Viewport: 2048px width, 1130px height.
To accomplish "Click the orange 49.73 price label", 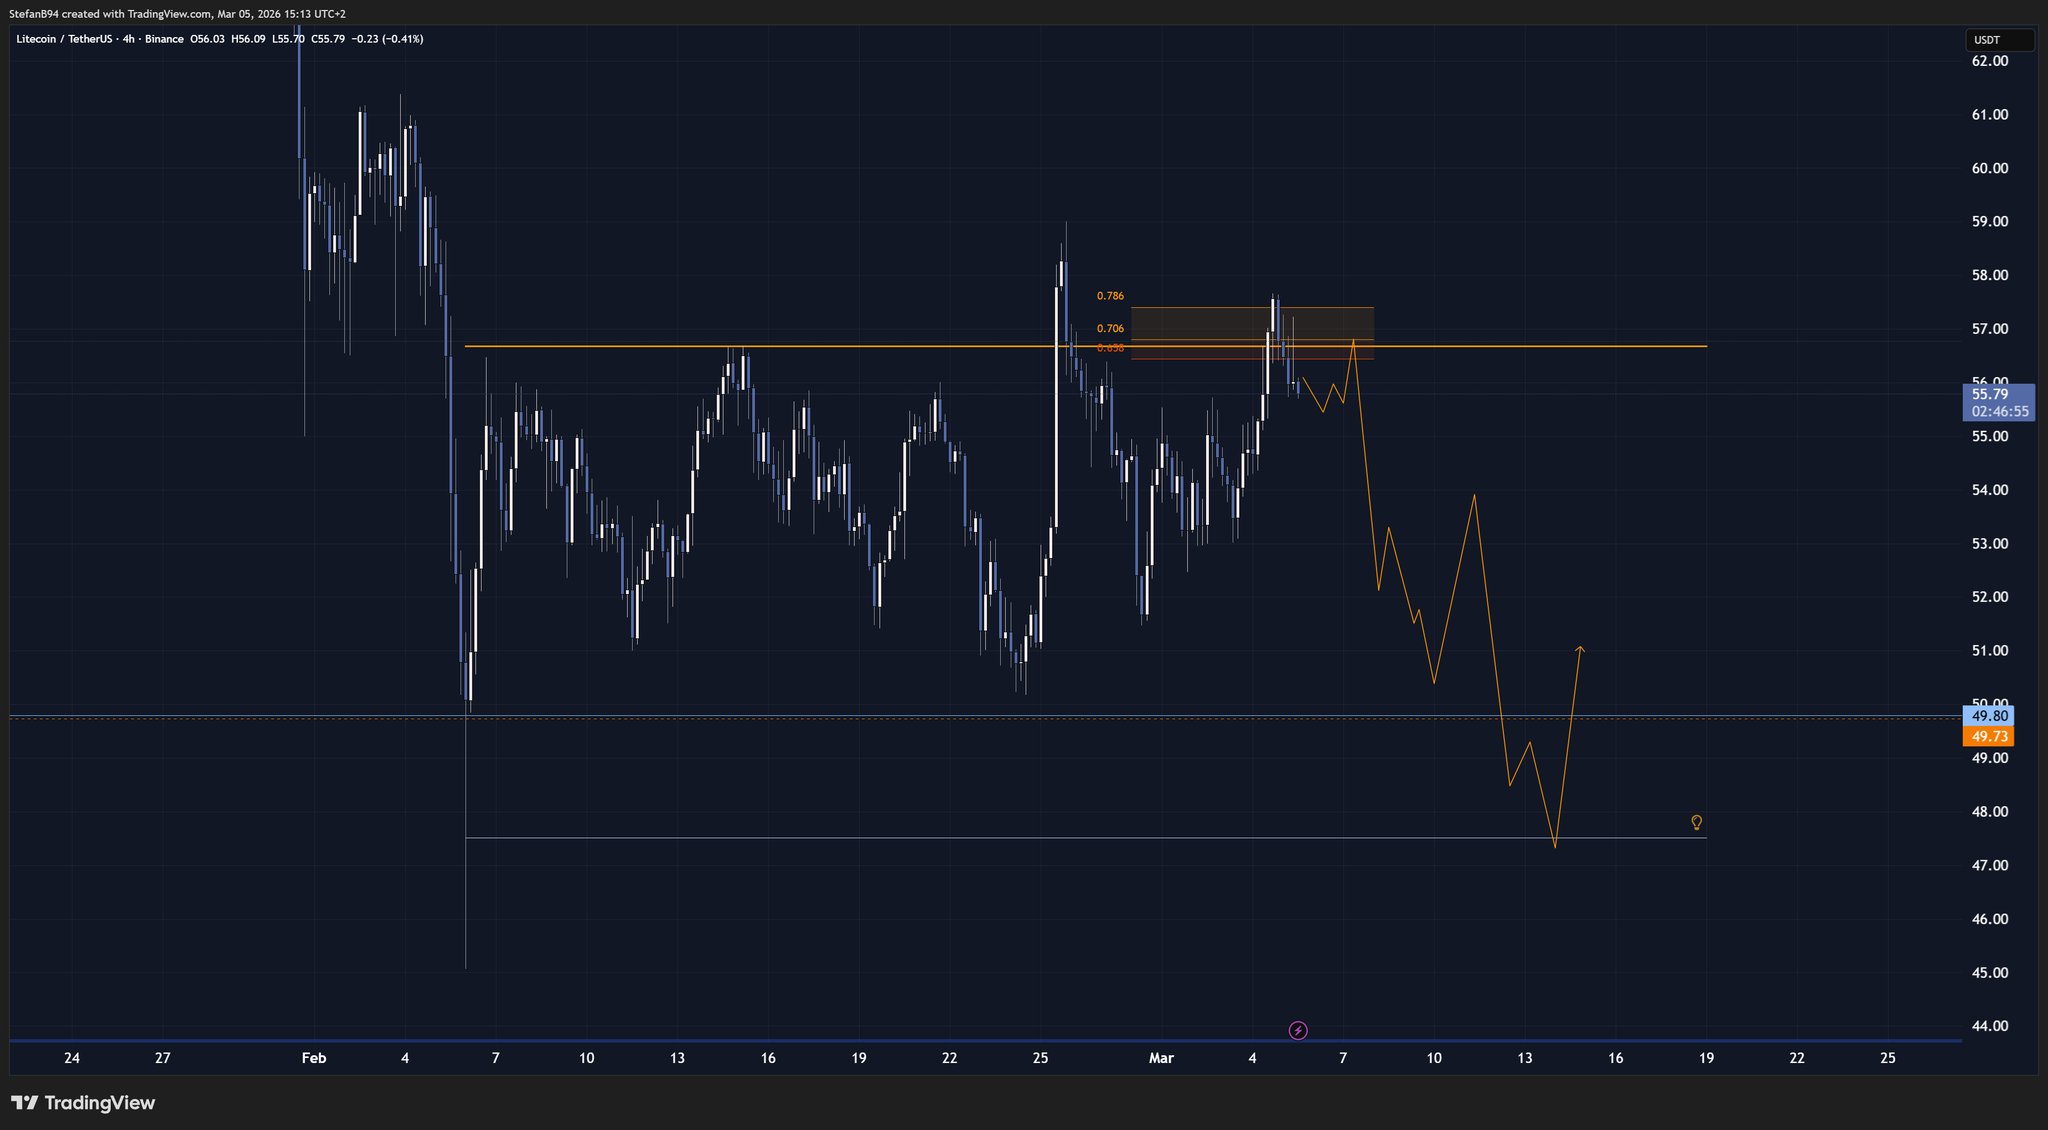I will coord(1989,737).
